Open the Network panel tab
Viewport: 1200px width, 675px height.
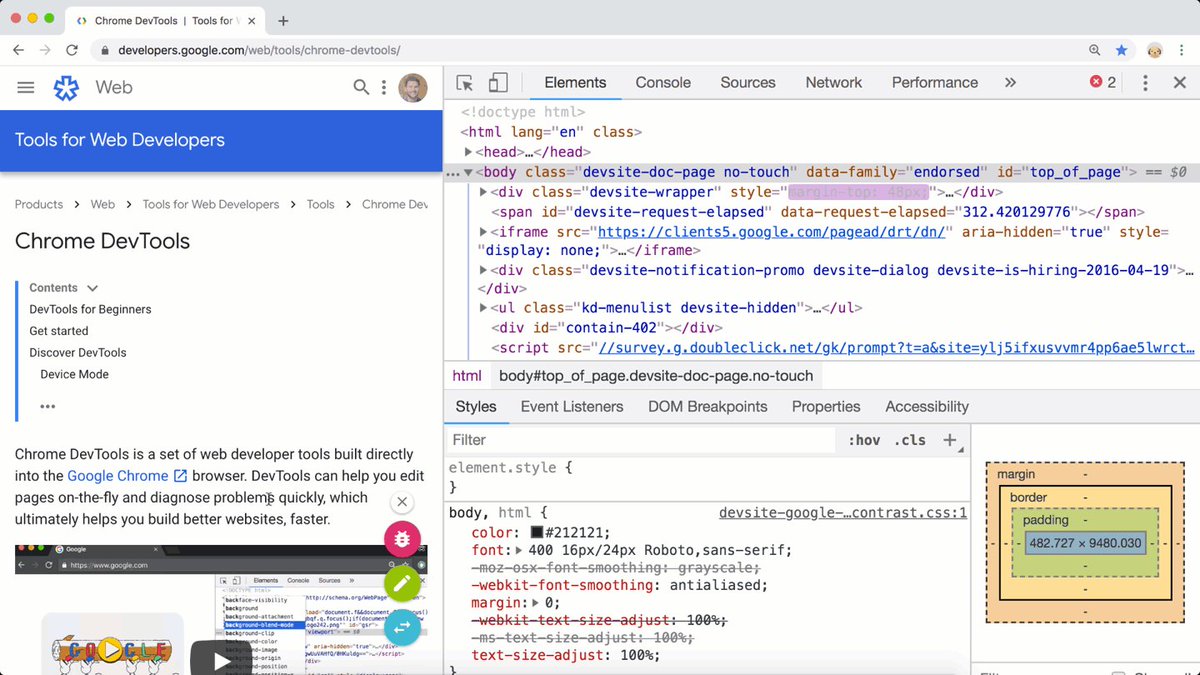834,83
